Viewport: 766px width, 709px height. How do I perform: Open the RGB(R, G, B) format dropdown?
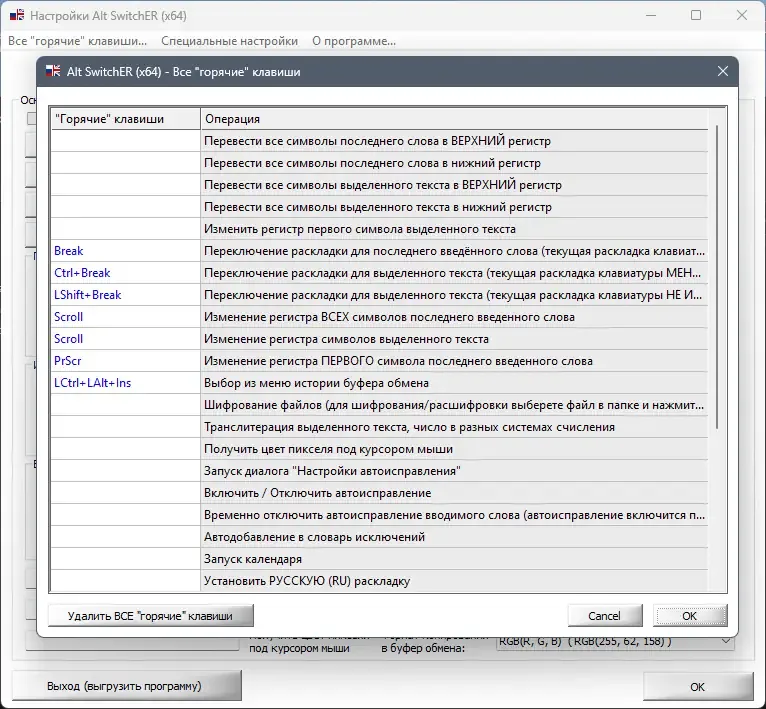tap(726, 641)
